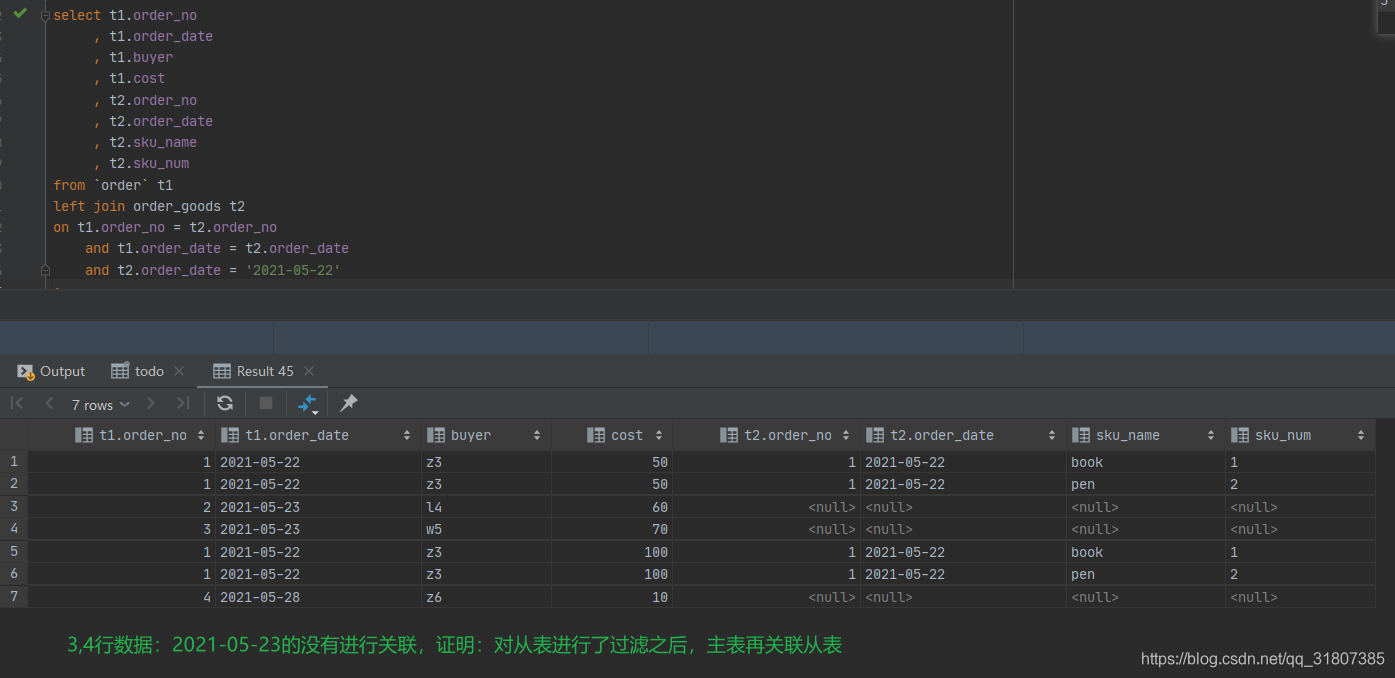Sort by buyer column arrows
The width and height of the screenshot is (1395, 678).
pyautogui.click(x=537, y=435)
